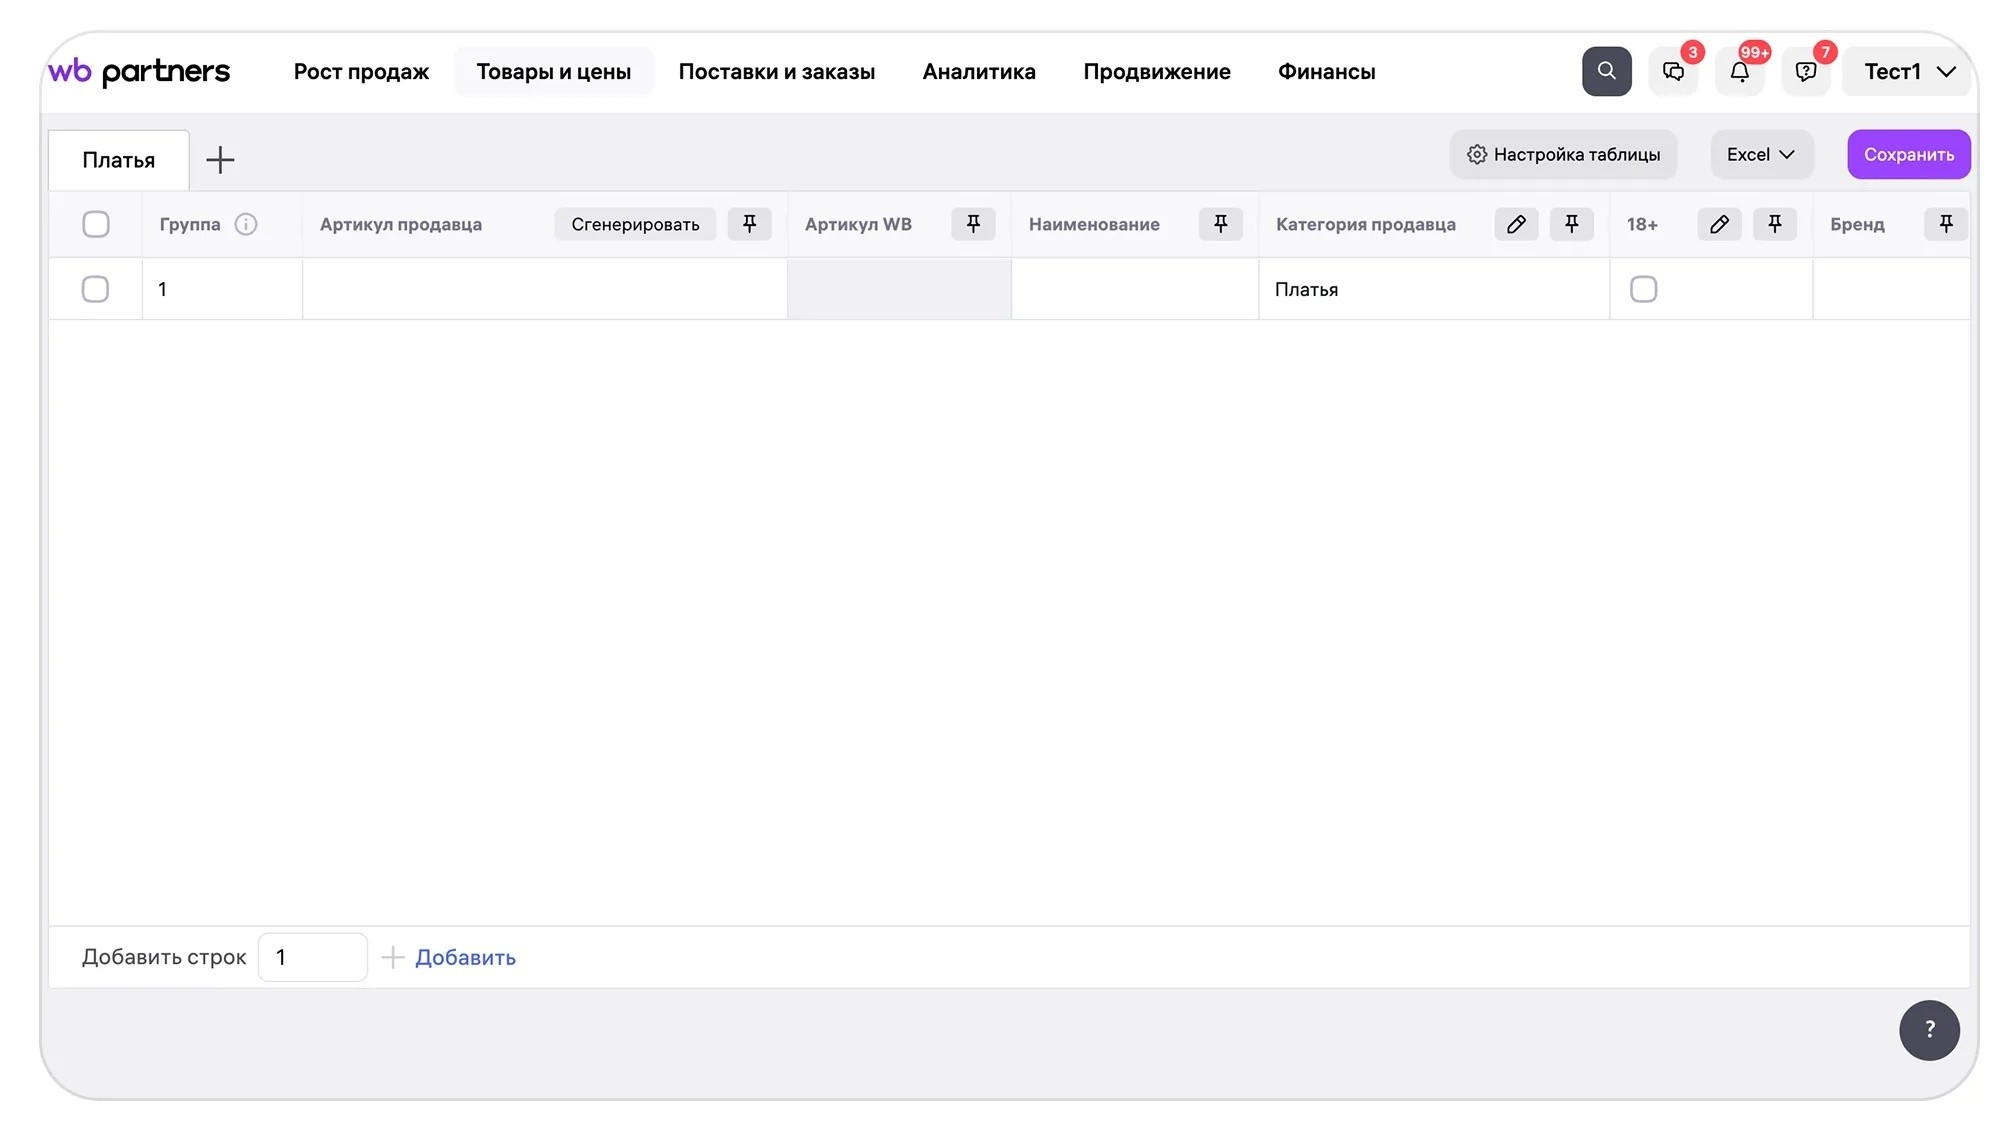The image size is (2016, 1128).
Task: Open the Тест1 account dropdown
Action: click(x=1908, y=71)
